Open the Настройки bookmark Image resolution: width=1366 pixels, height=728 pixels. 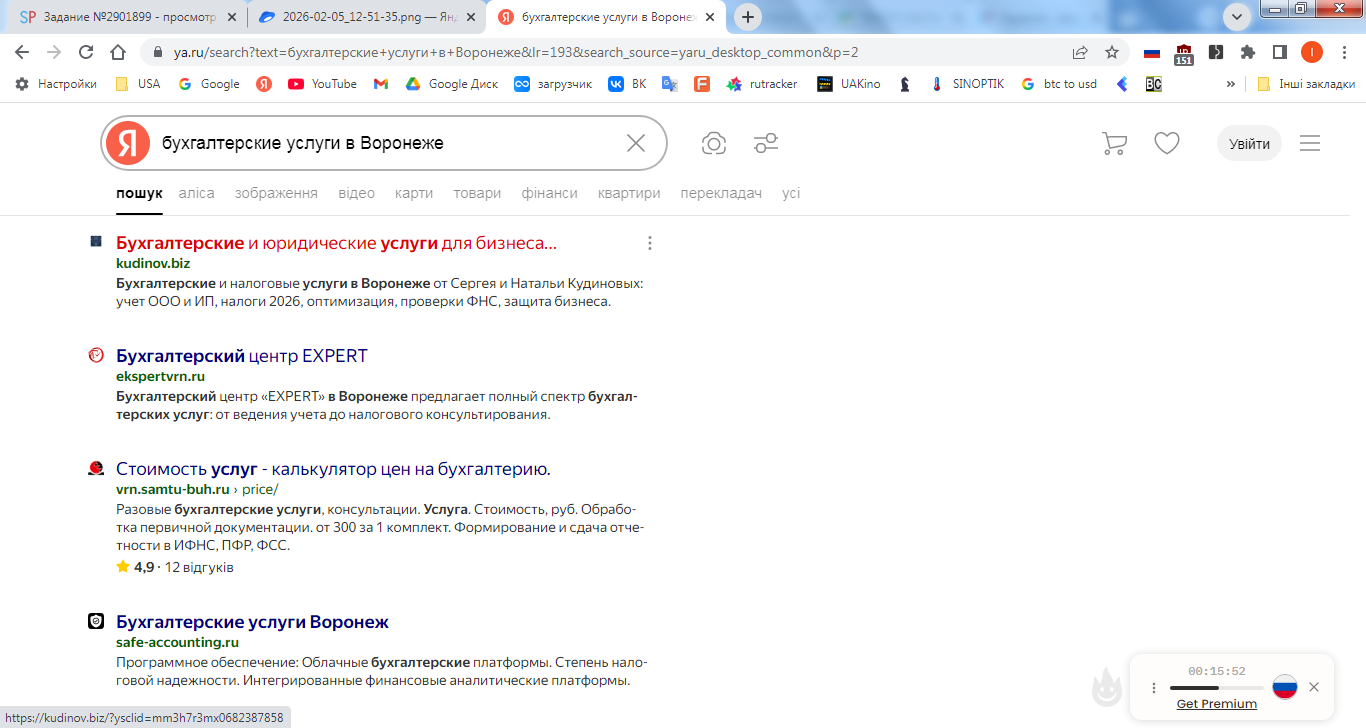click(56, 84)
